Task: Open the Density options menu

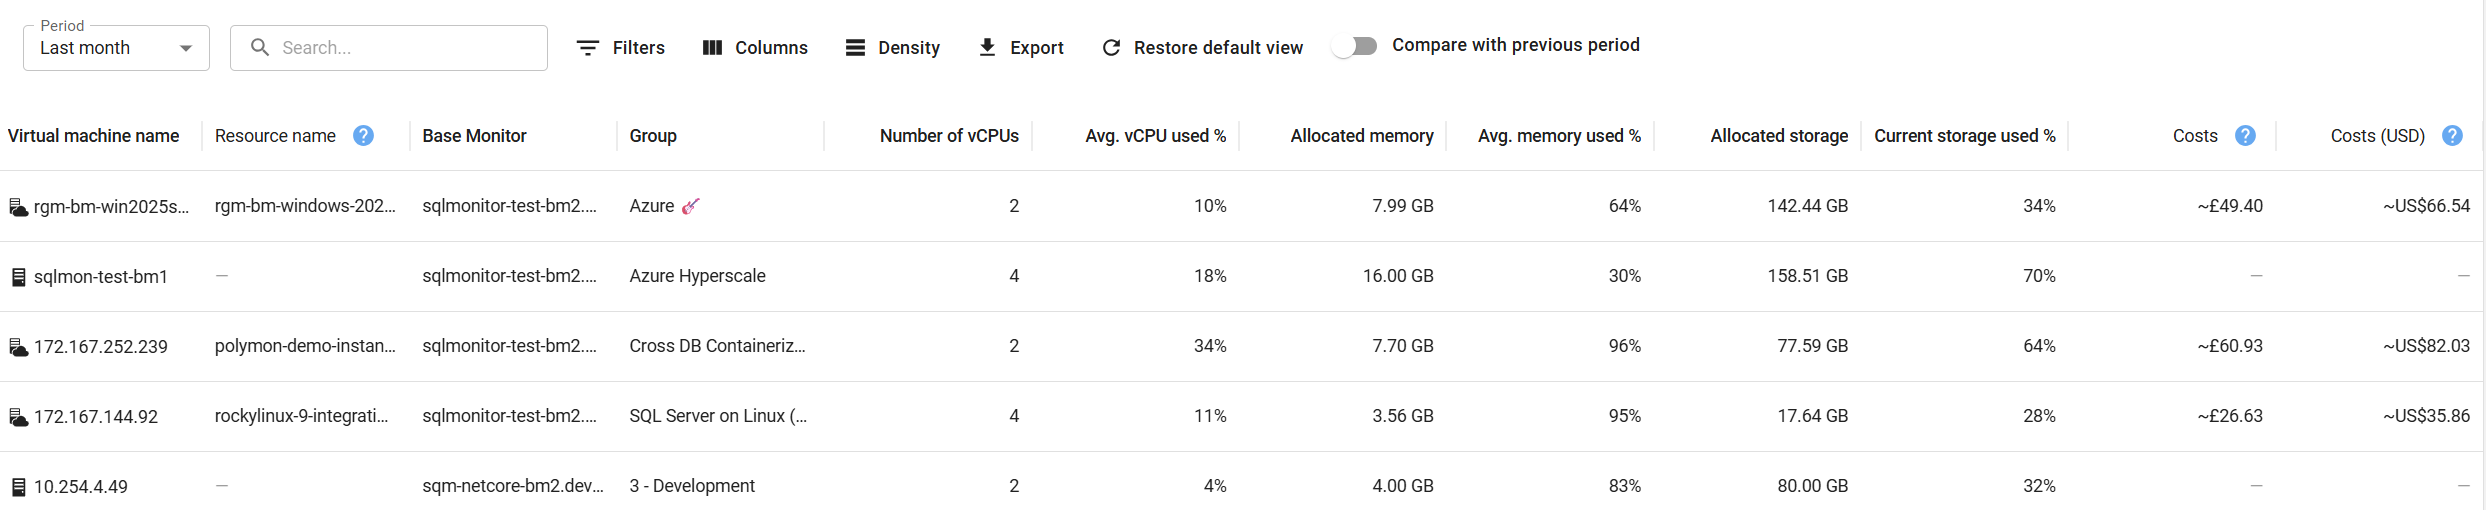Action: pyautogui.click(x=892, y=48)
